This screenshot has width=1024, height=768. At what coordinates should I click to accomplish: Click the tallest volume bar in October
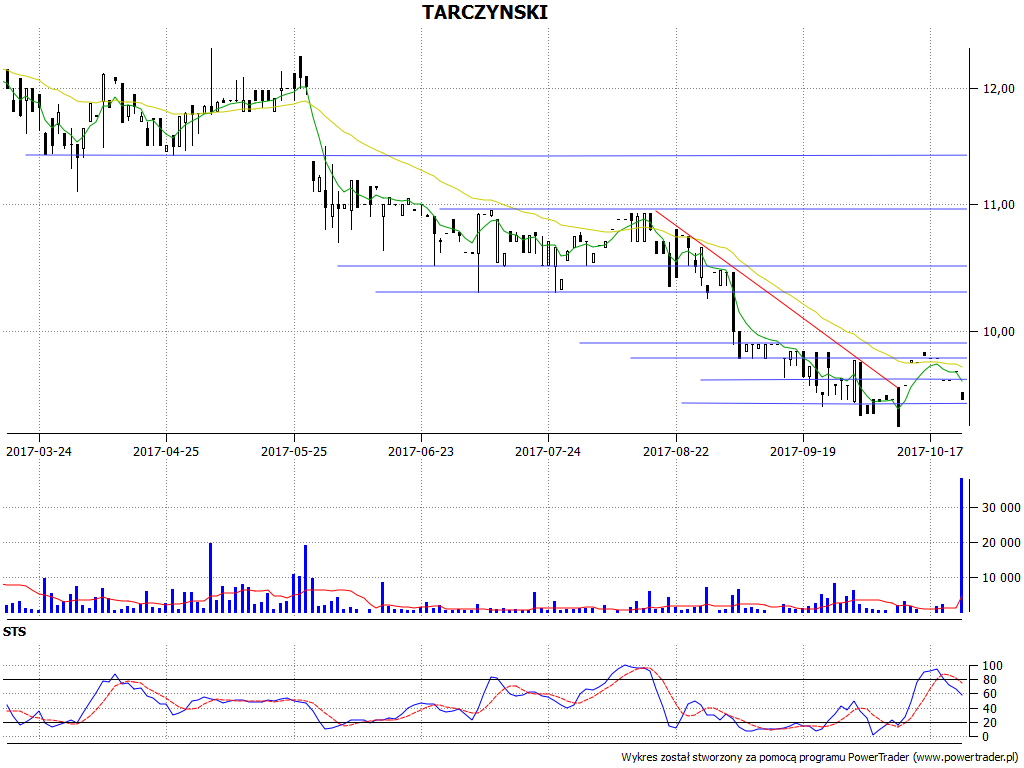[x=961, y=545]
